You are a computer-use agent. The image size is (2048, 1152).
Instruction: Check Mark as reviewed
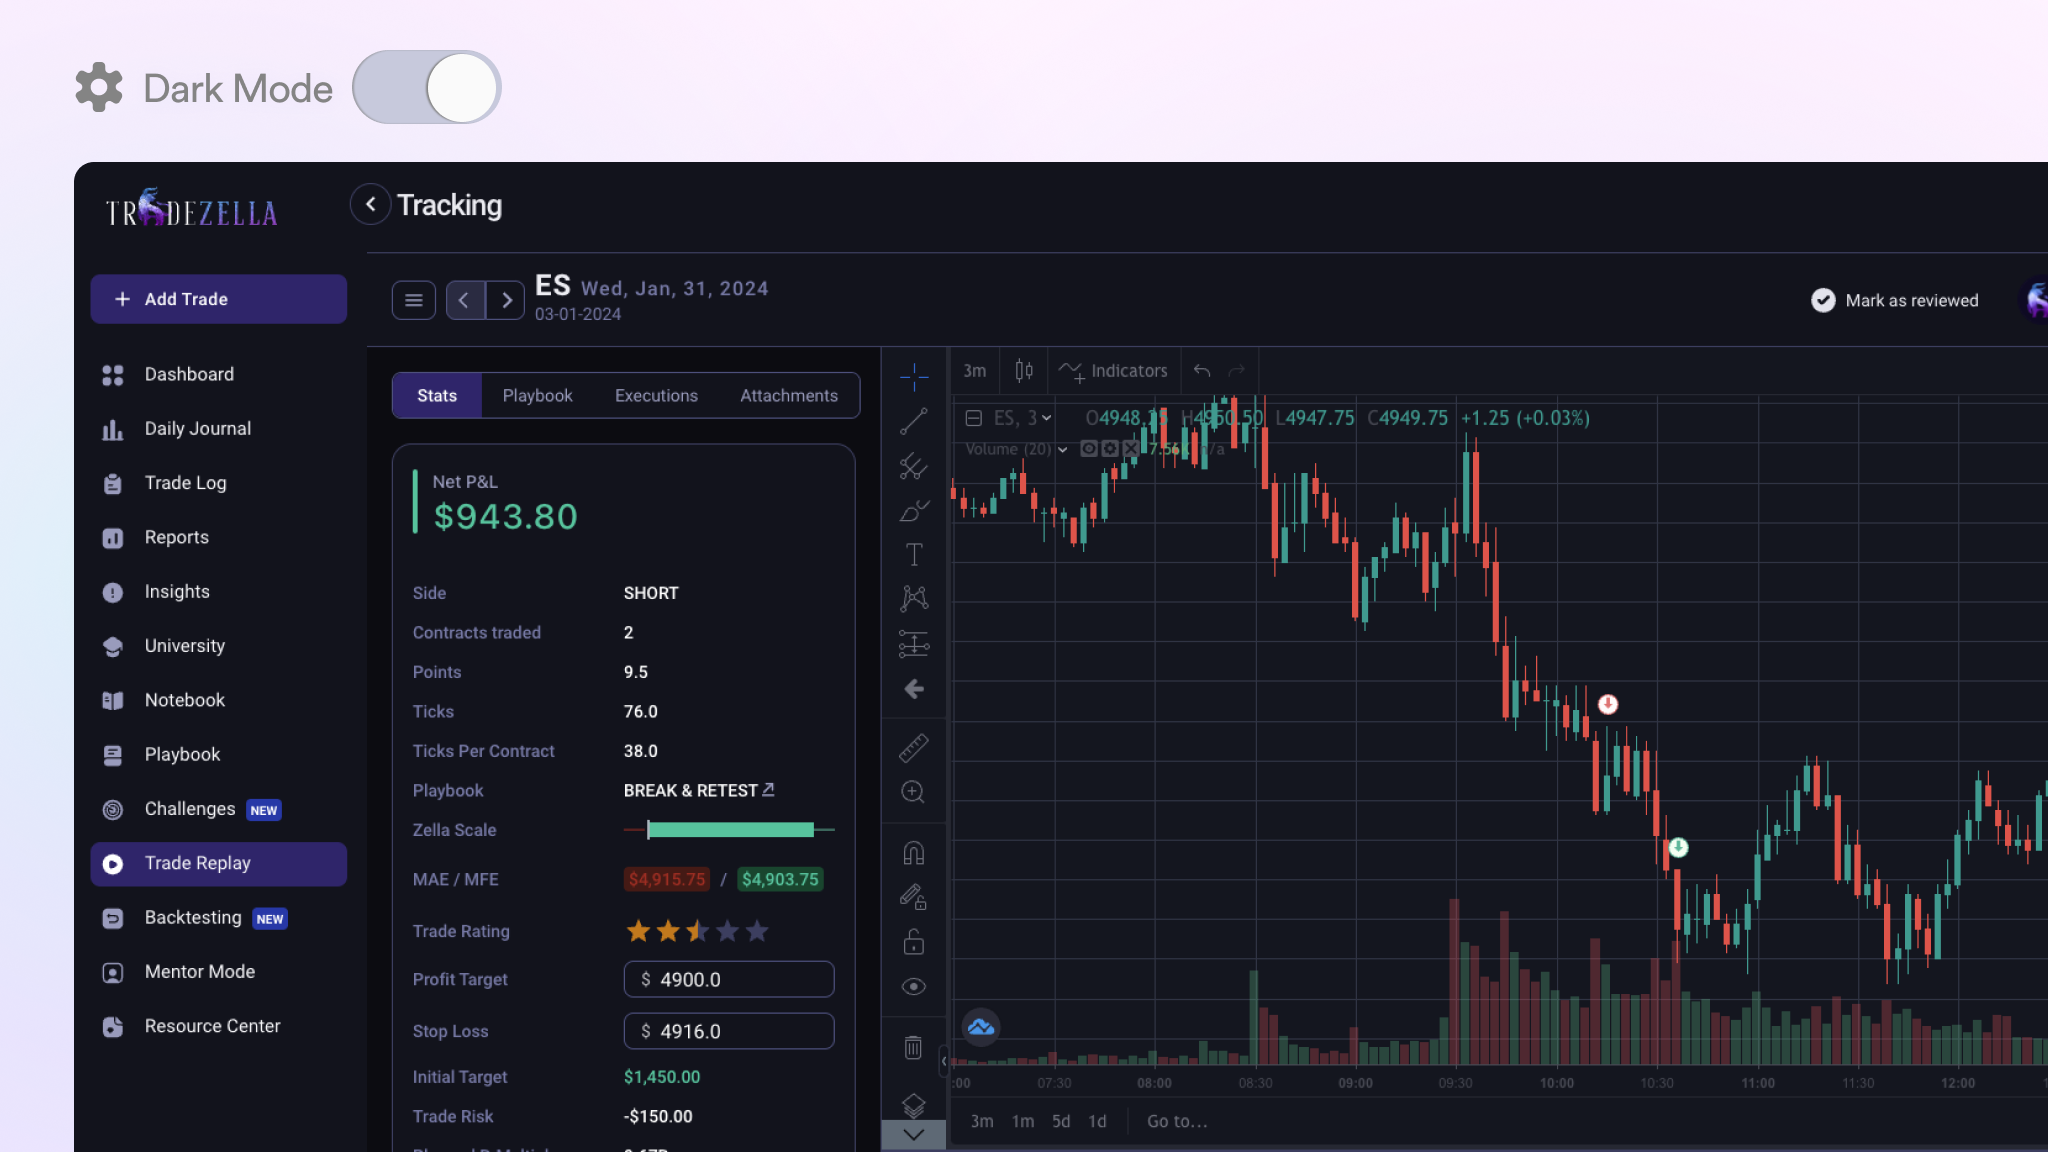(x=1823, y=300)
